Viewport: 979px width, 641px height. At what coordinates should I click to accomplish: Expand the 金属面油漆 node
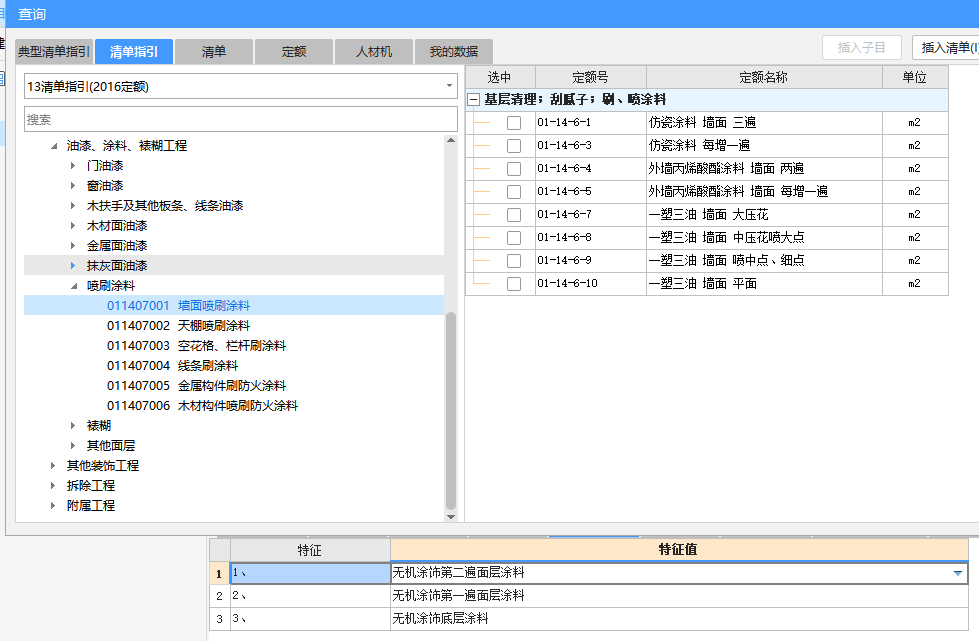coord(73,246)
